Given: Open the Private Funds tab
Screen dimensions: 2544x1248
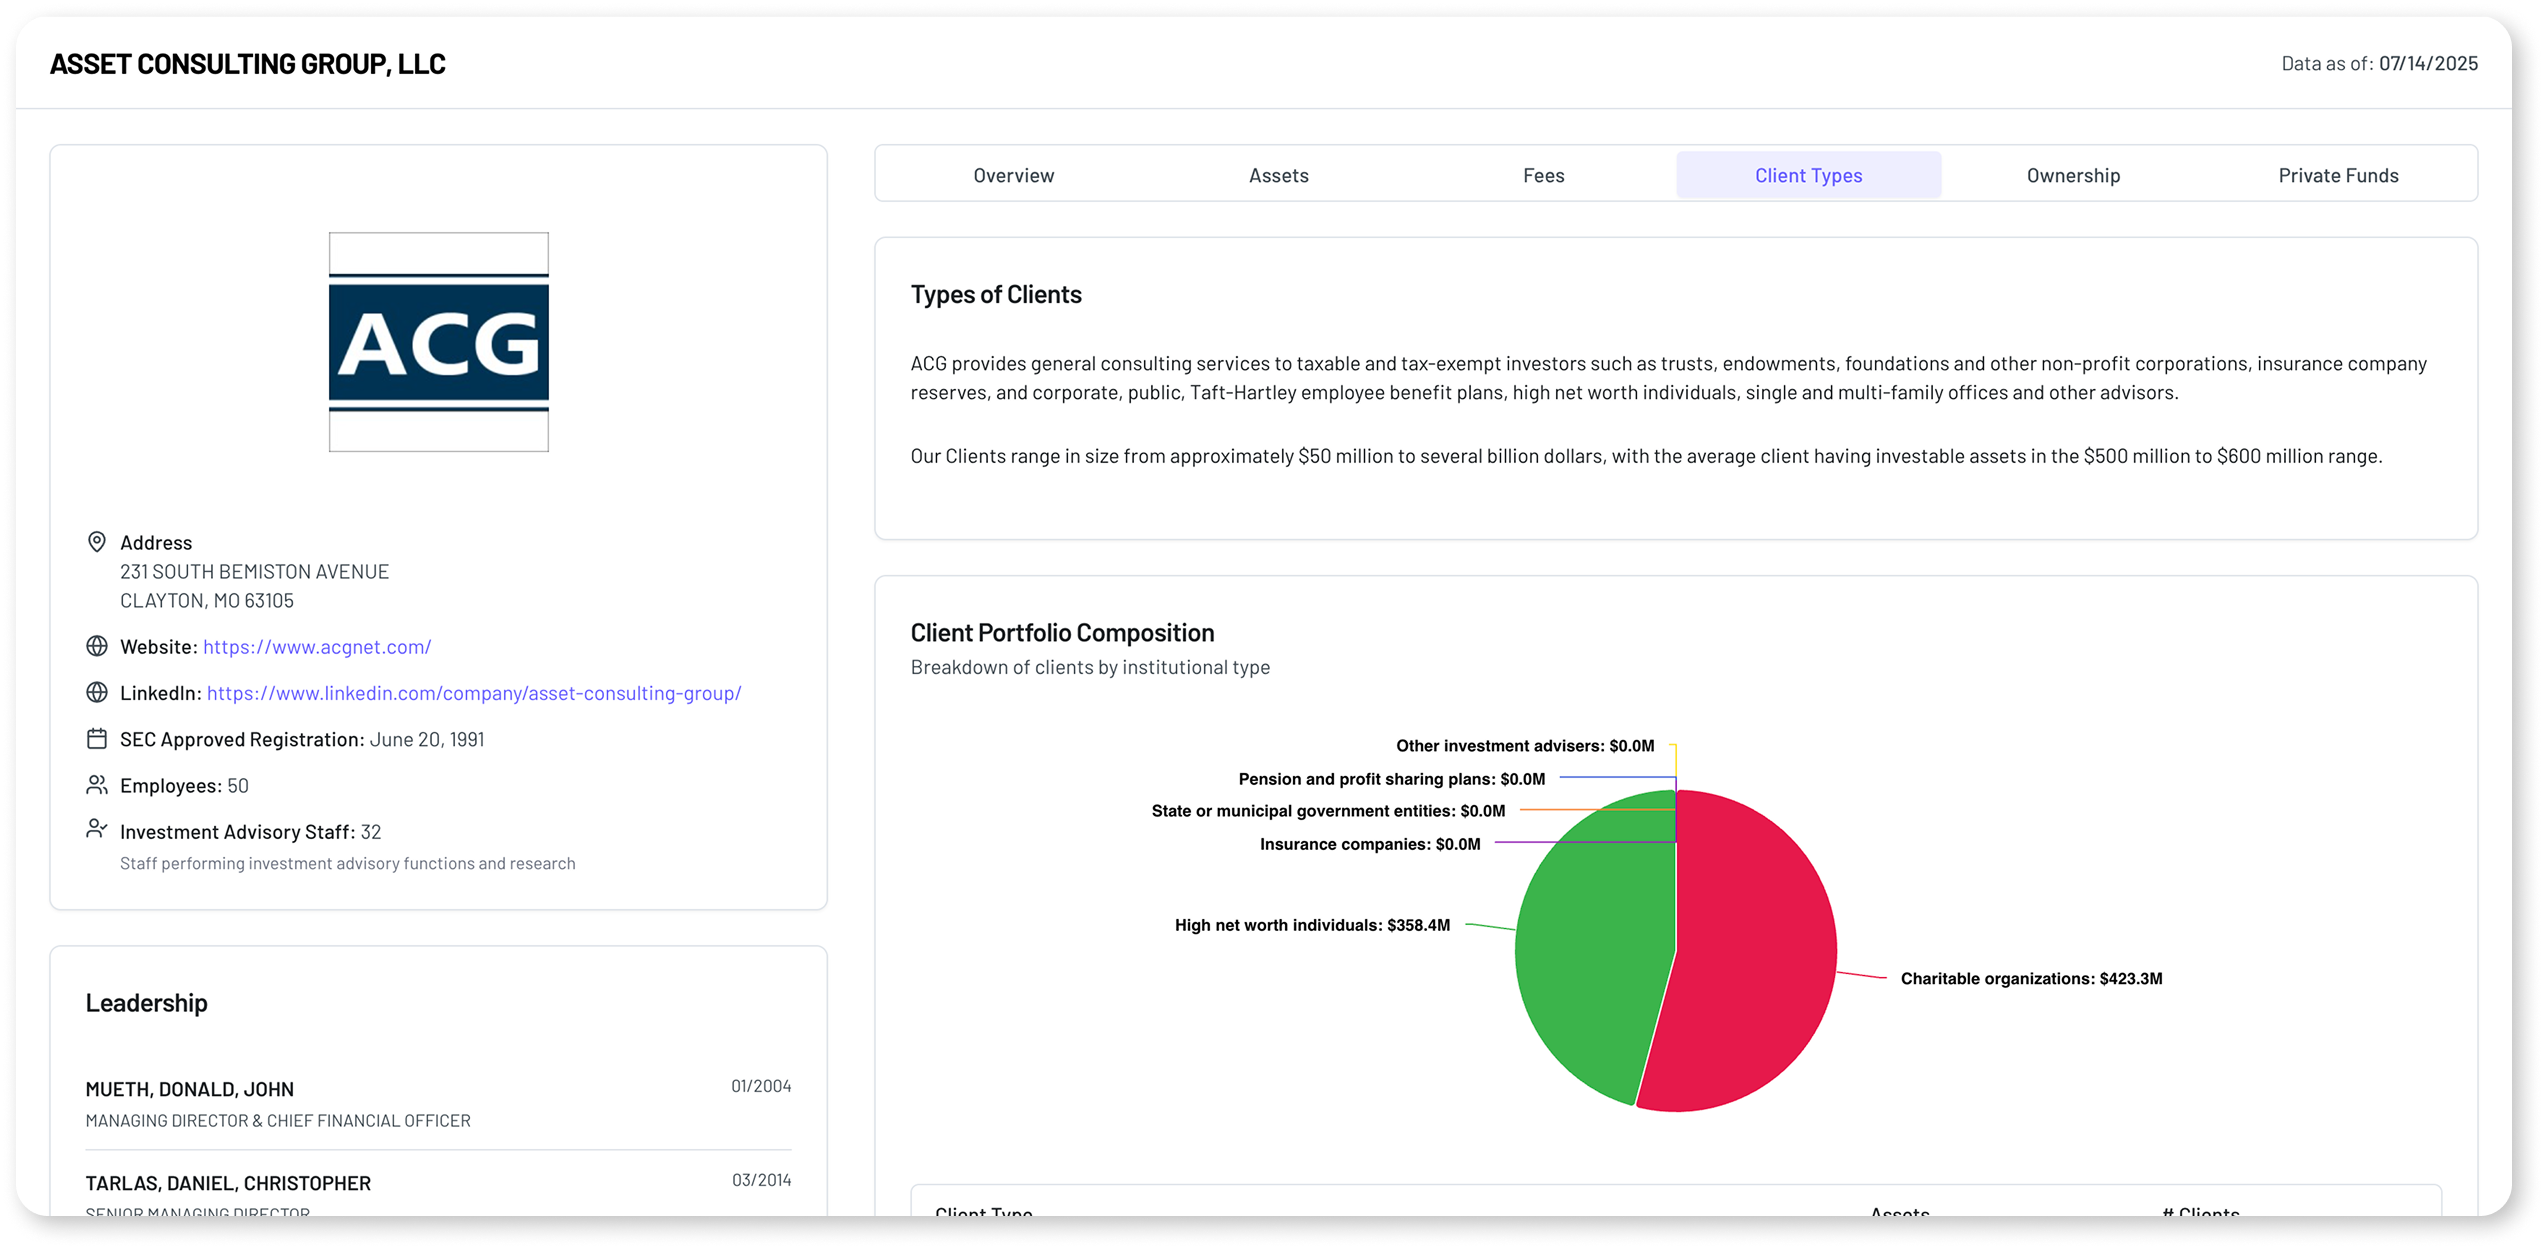Looking at the screenshot, I should click(x=2338, y=174).
